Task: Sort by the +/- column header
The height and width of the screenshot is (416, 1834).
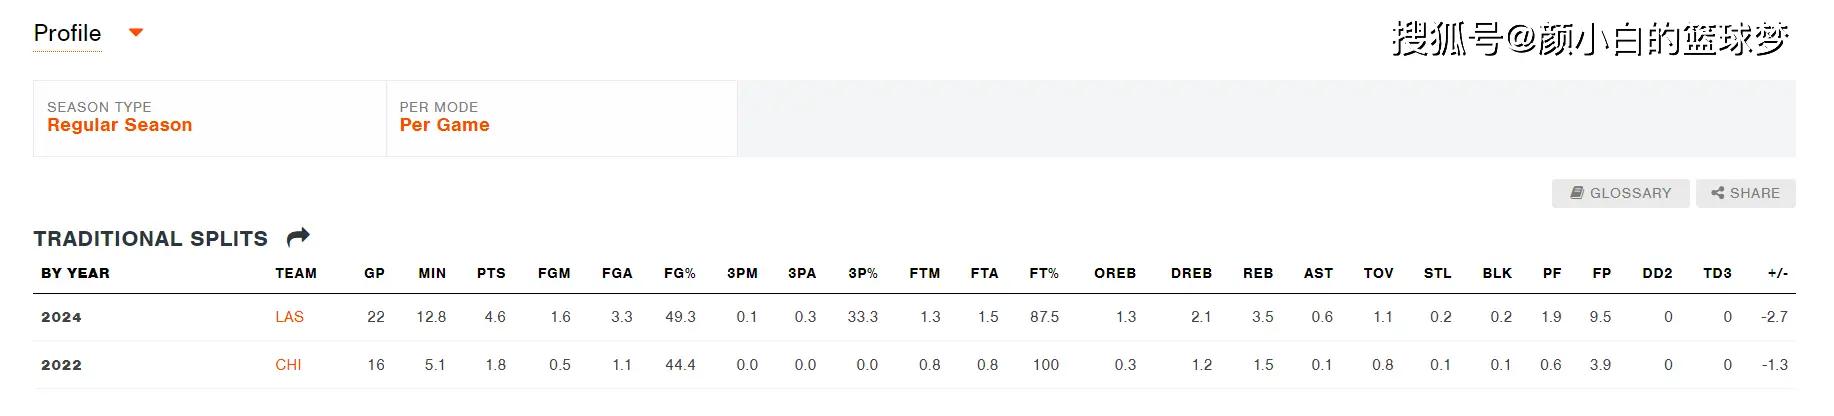Action: coord(1777,273)
